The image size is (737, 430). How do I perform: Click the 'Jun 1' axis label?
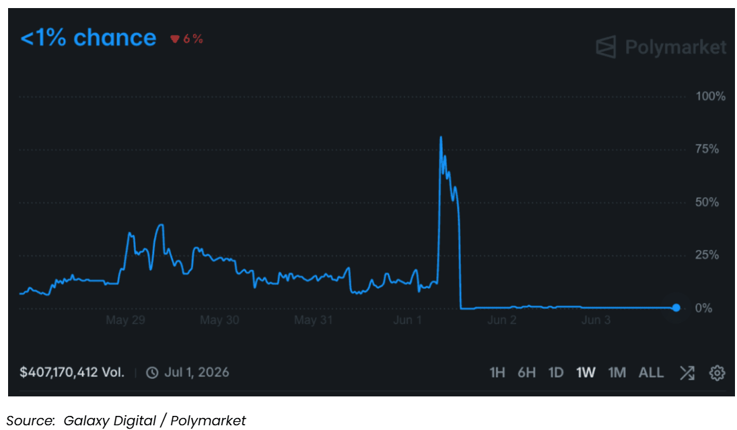(408, 320)
